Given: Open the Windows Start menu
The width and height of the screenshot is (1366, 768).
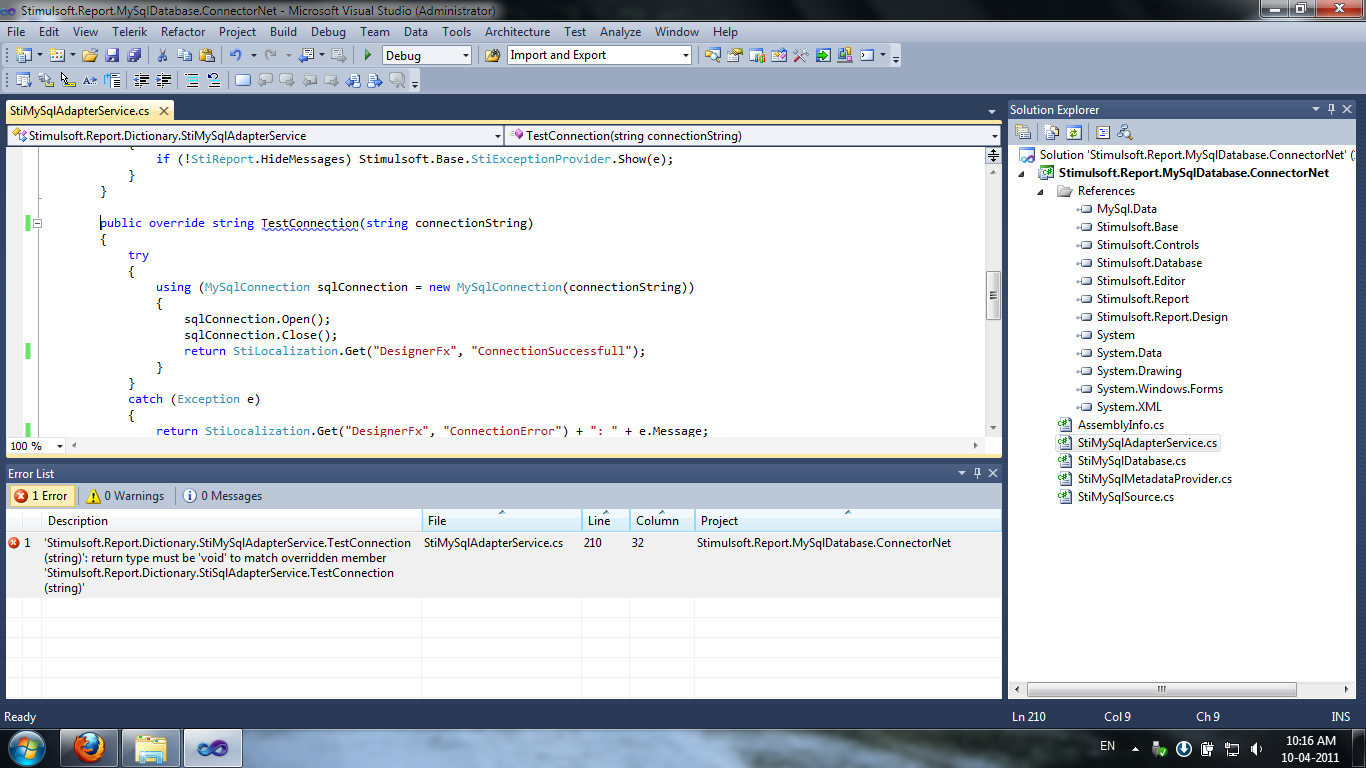Looking at the screenshot, I should [x=26, y=747].
